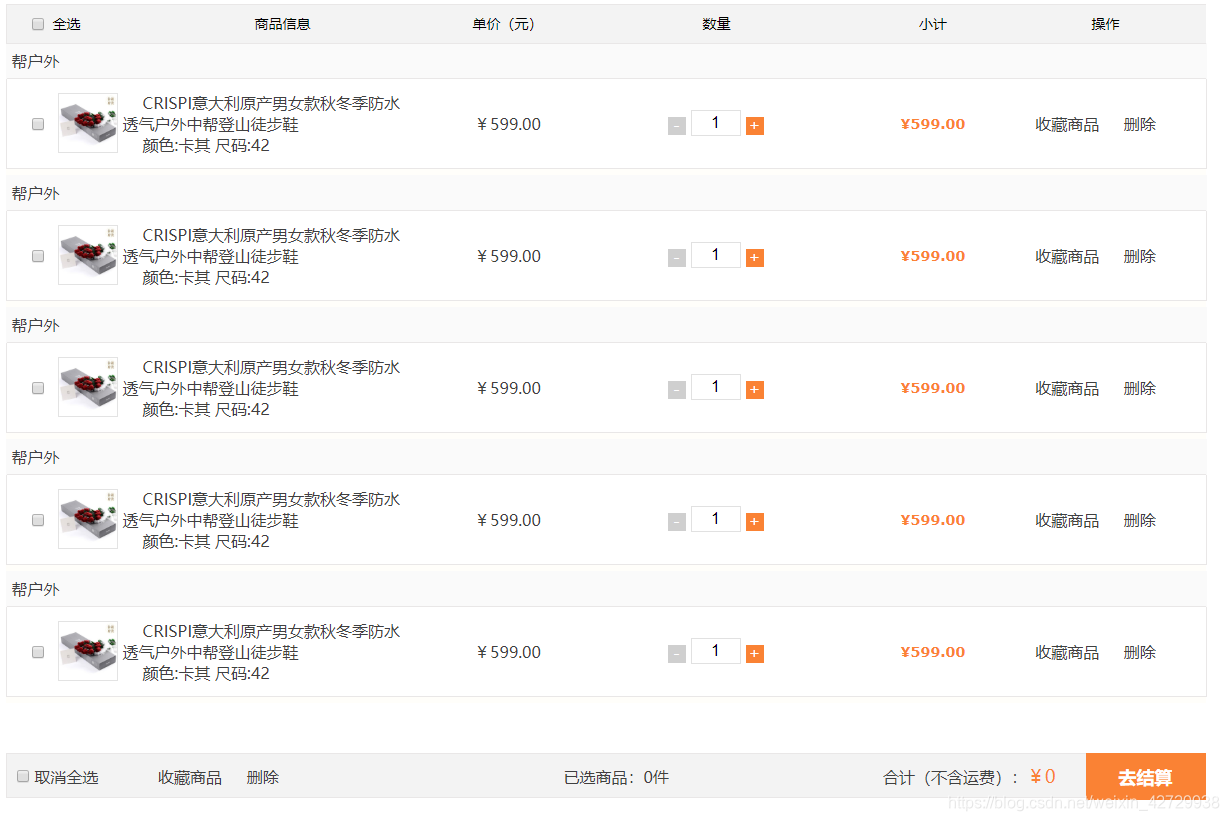Increase quantity of the last product
Viewport: 1229px width, 821px height.
[x=754, y=650]
